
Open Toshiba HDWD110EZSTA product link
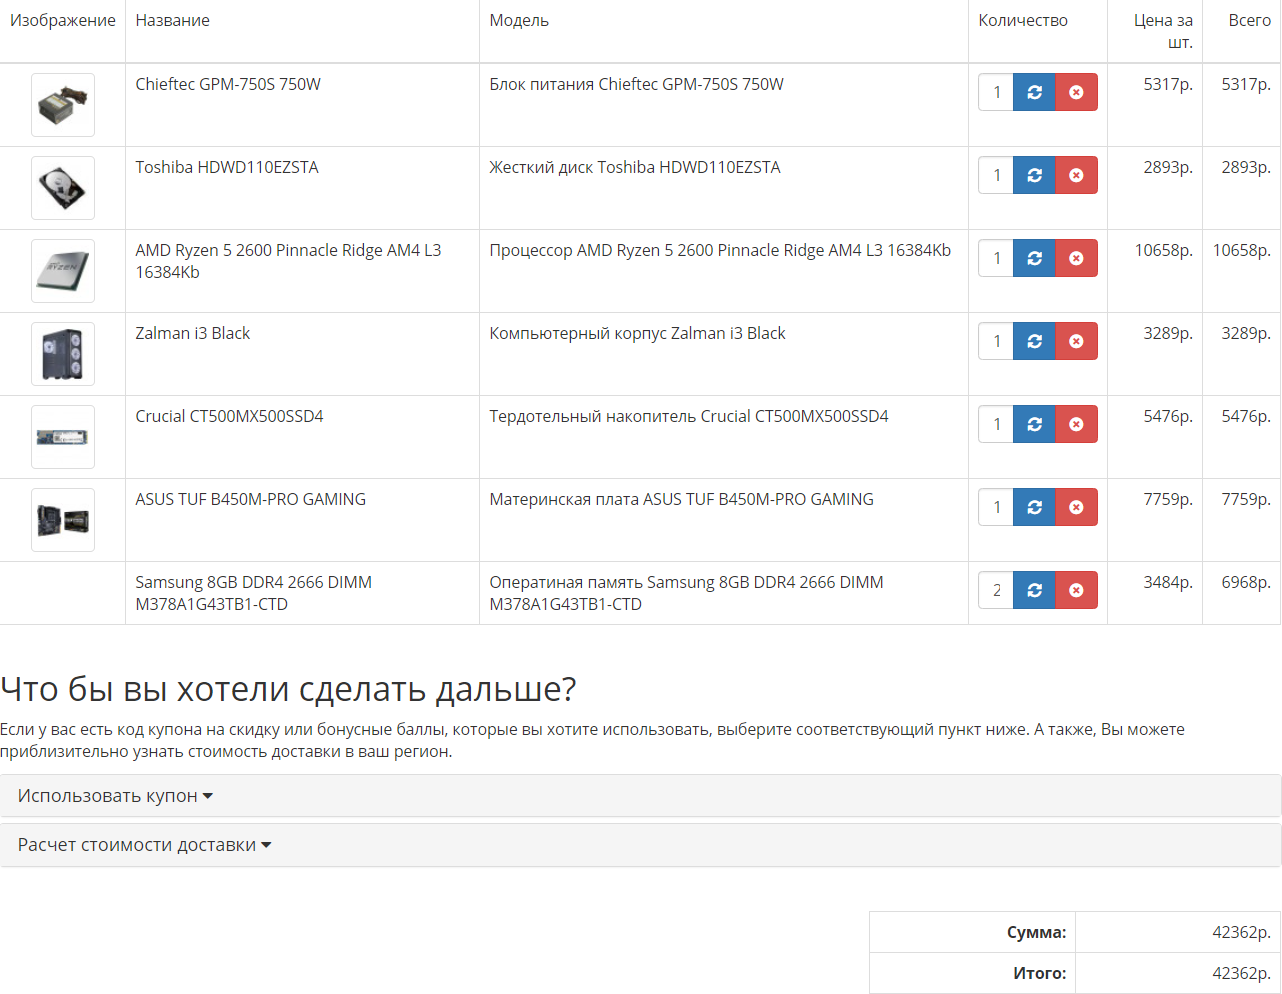coord(227,167)
